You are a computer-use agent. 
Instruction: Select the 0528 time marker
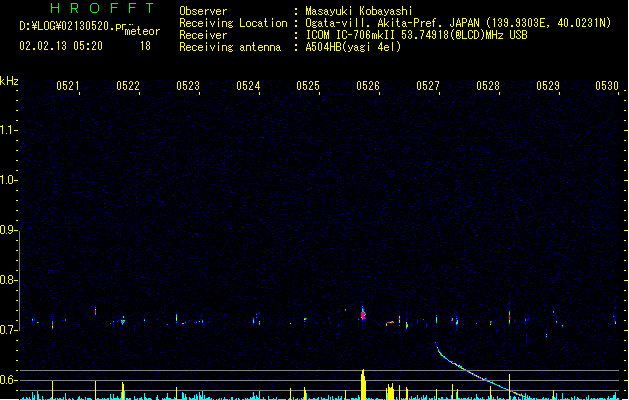488,85
